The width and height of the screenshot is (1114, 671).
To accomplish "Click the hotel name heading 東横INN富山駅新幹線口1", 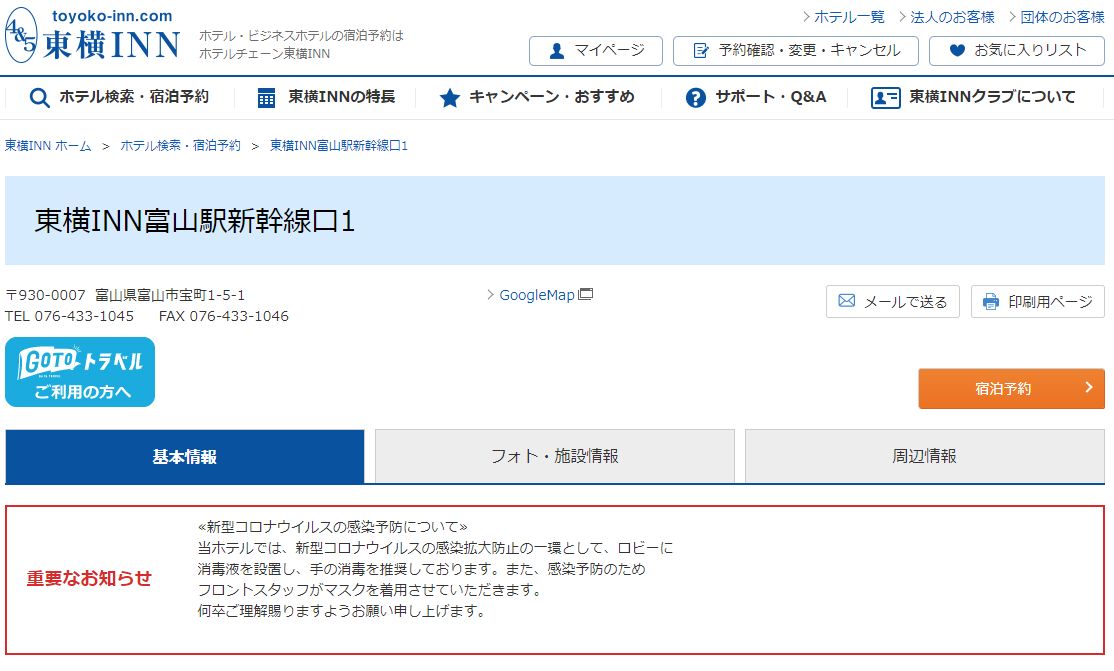I will click(x=195, y=221).
